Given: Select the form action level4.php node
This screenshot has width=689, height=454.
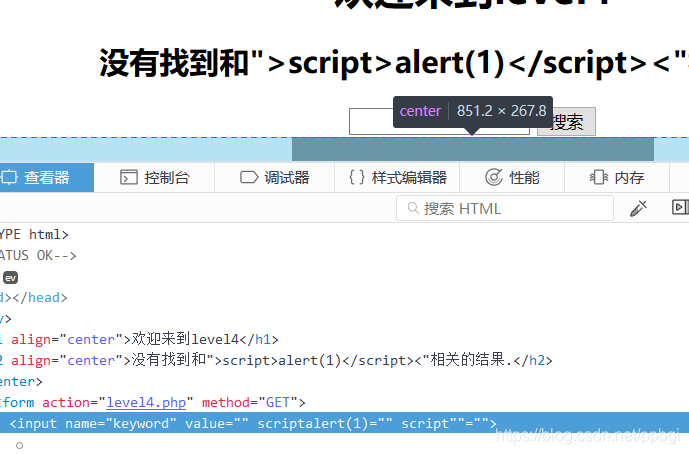Looking at the screenshot, I should tap(152, 403).
